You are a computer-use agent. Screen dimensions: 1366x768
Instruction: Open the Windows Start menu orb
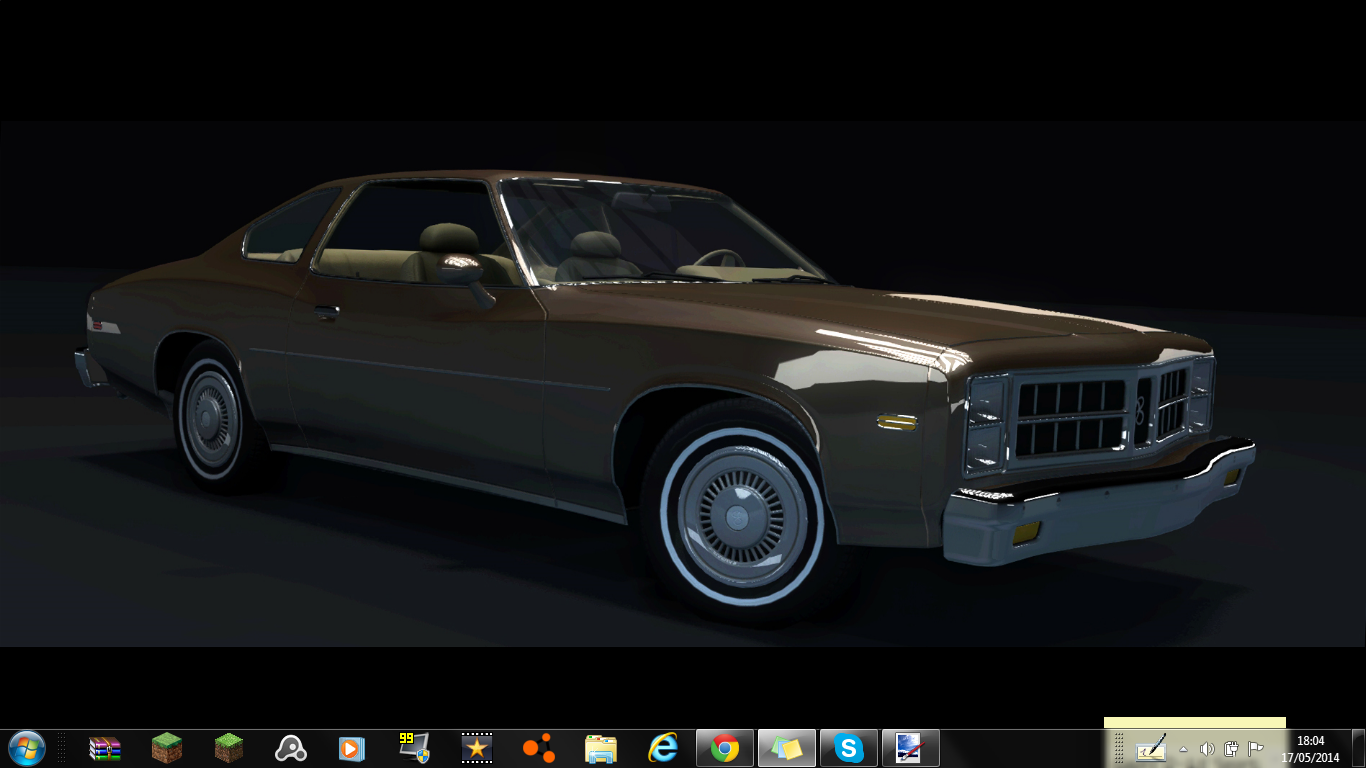click(x=27, y=747)
